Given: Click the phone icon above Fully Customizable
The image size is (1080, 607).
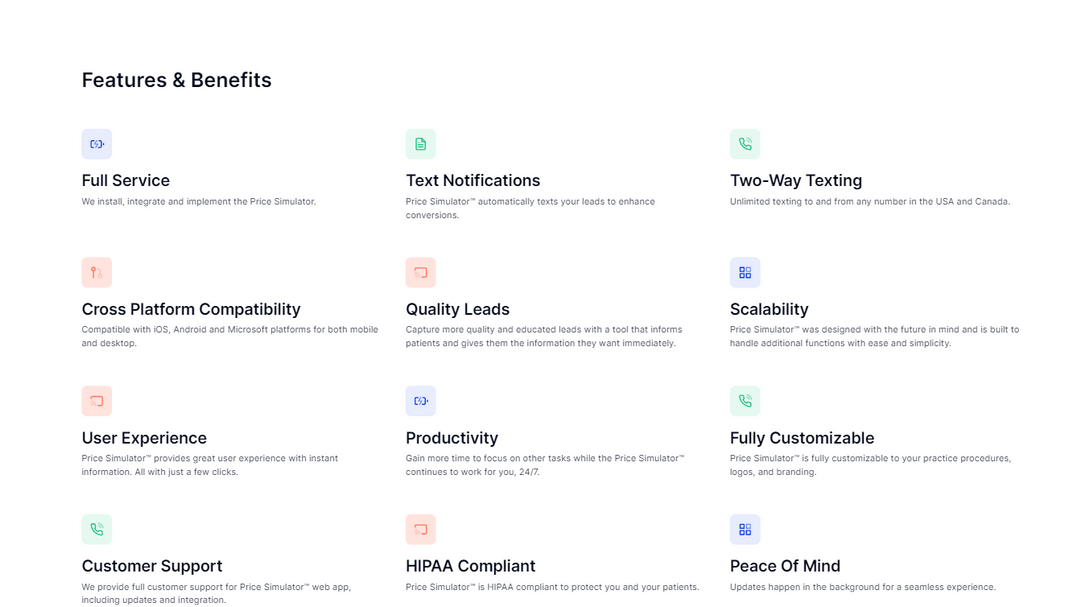Looking at the screenshot, I should coord(745,401).
